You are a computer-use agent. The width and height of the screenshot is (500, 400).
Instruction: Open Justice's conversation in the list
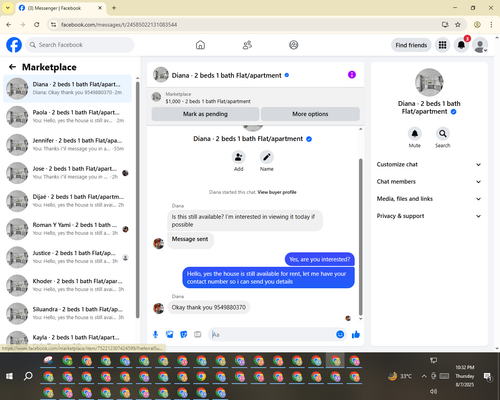(x=67, y=257)
